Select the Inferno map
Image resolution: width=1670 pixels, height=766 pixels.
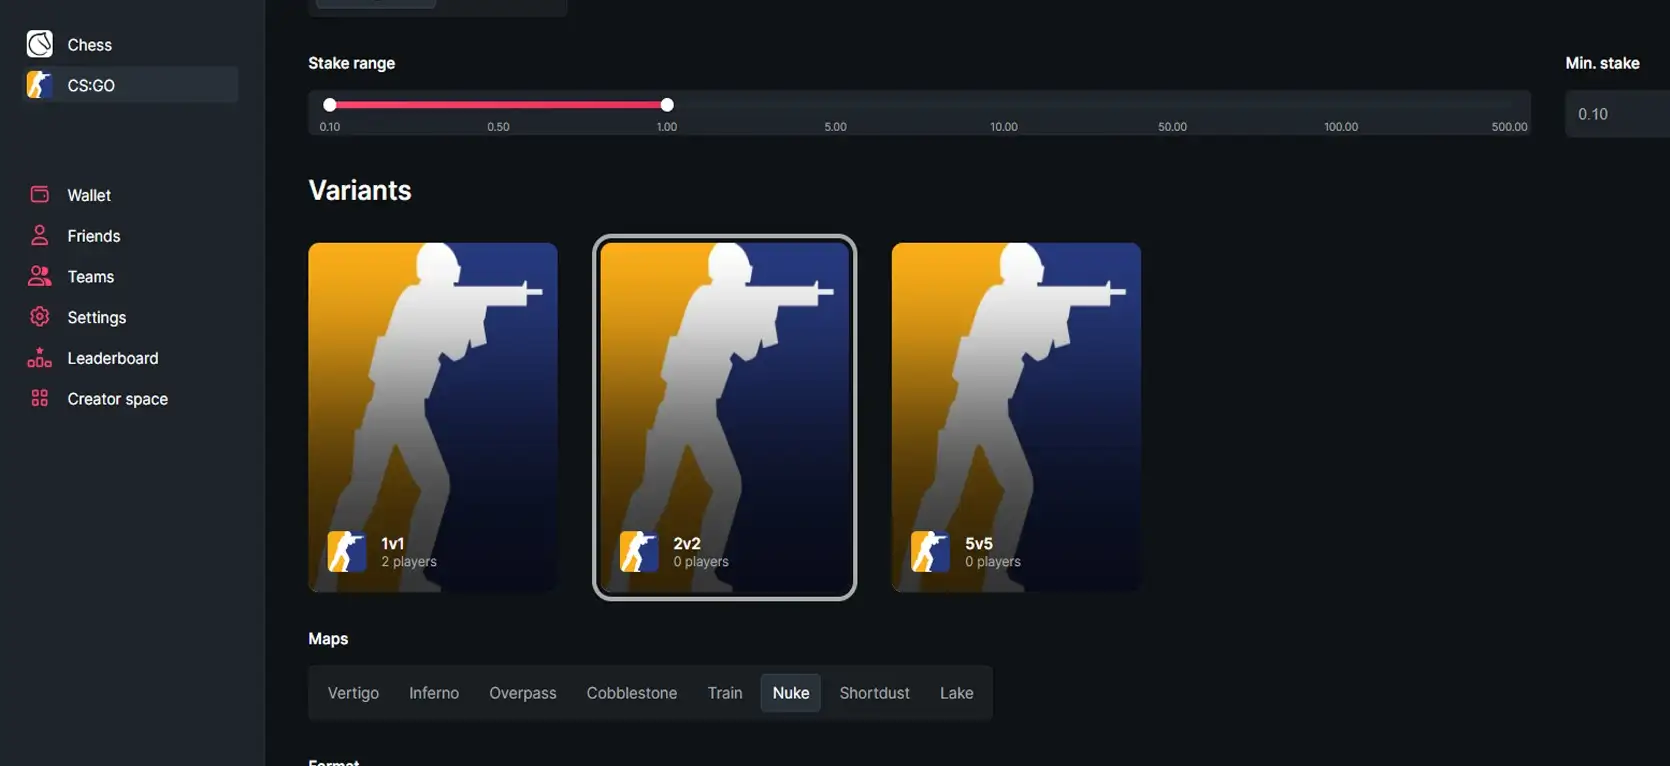click(x=434, y=693)
